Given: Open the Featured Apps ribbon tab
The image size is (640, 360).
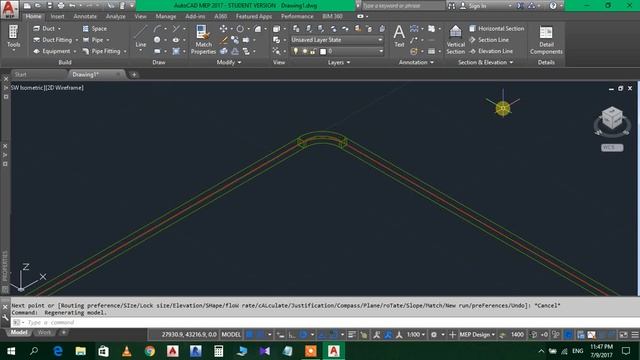Looking at the screenshot, I should tap(254, 16).
